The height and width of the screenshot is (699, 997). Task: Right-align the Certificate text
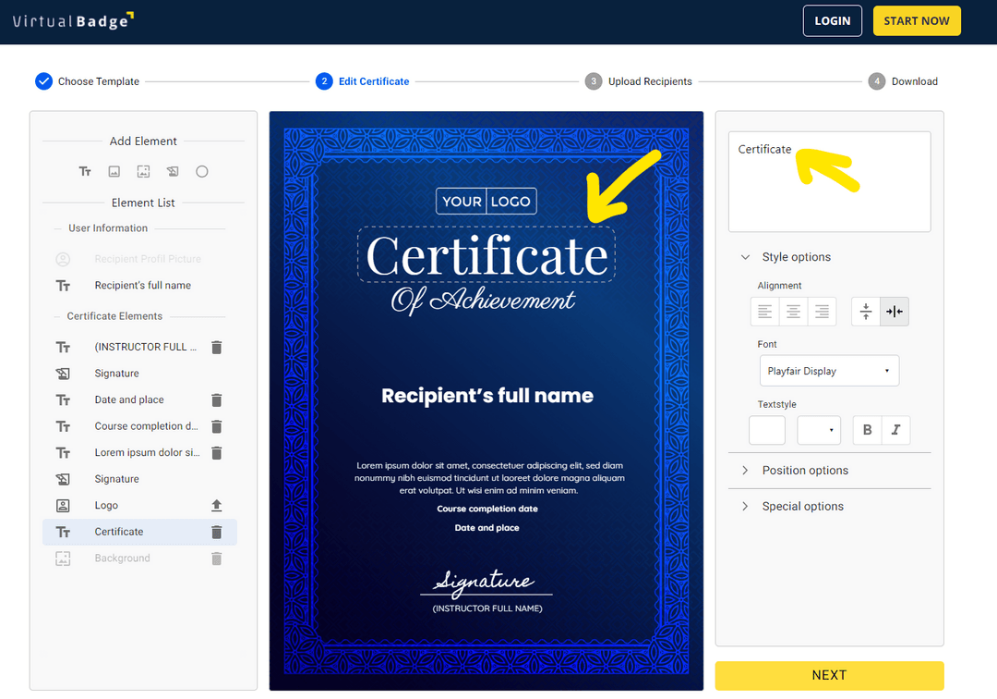click(x=821, y=311)
